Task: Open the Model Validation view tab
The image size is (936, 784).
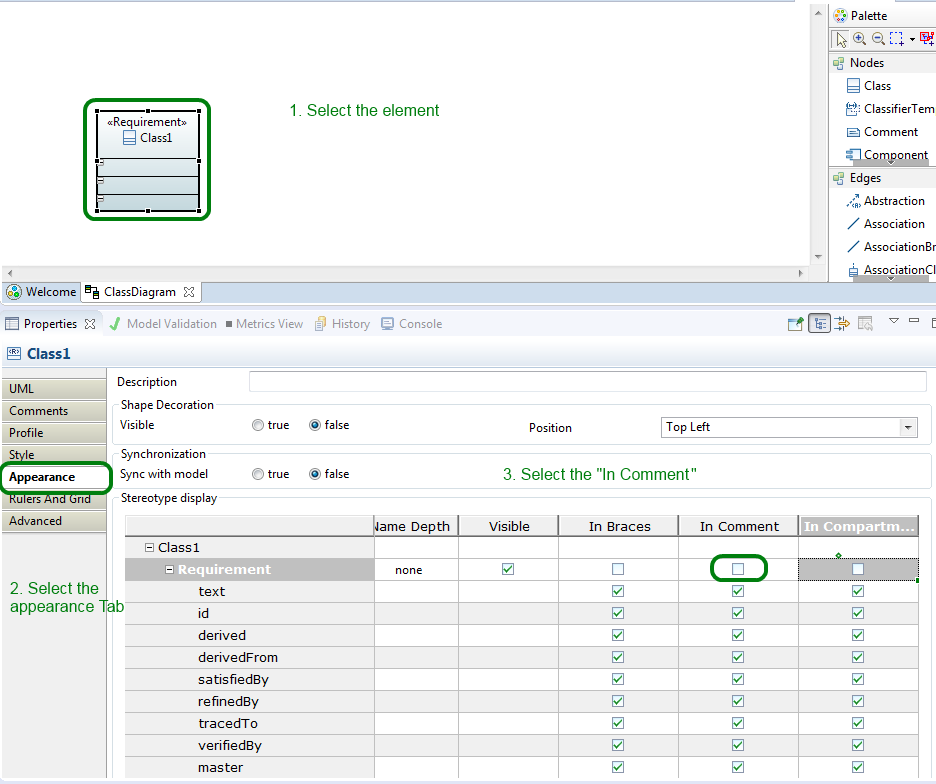Action: tap(164, 324)
